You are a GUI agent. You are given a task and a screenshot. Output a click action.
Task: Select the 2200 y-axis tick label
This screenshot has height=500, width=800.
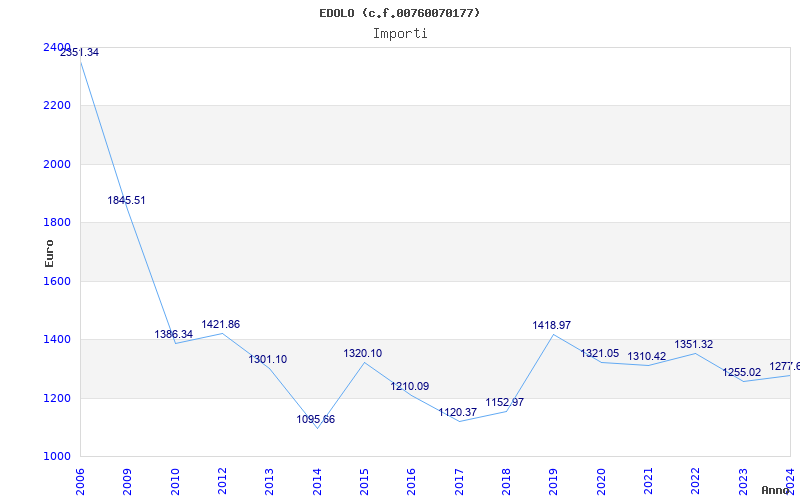click(x=57, y=106)
